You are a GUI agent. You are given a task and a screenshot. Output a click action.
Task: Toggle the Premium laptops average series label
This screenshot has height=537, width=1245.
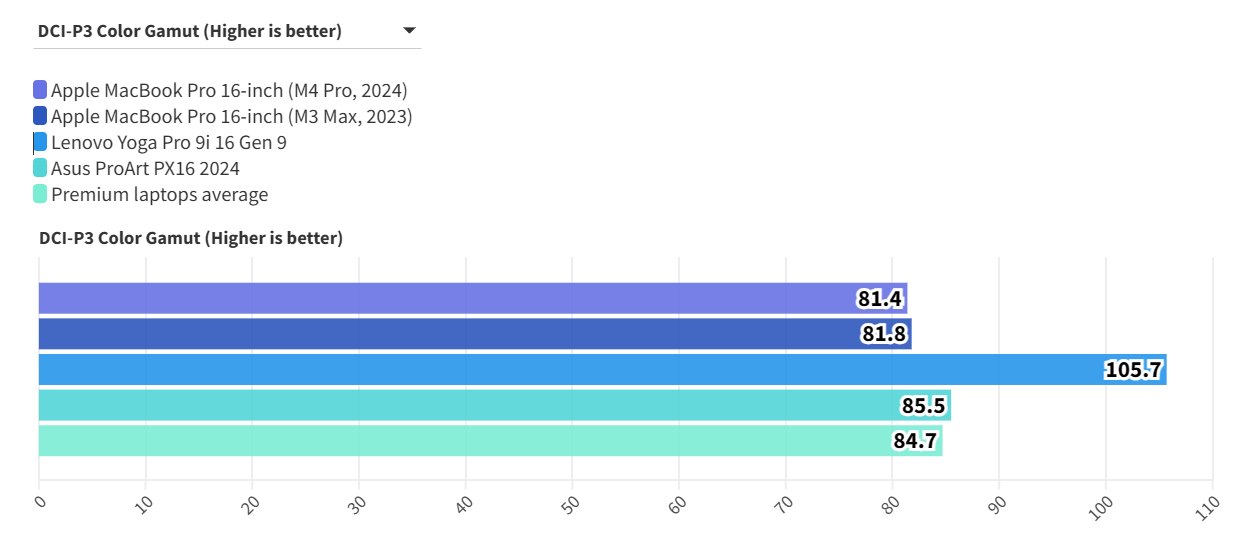click(159, 194)
